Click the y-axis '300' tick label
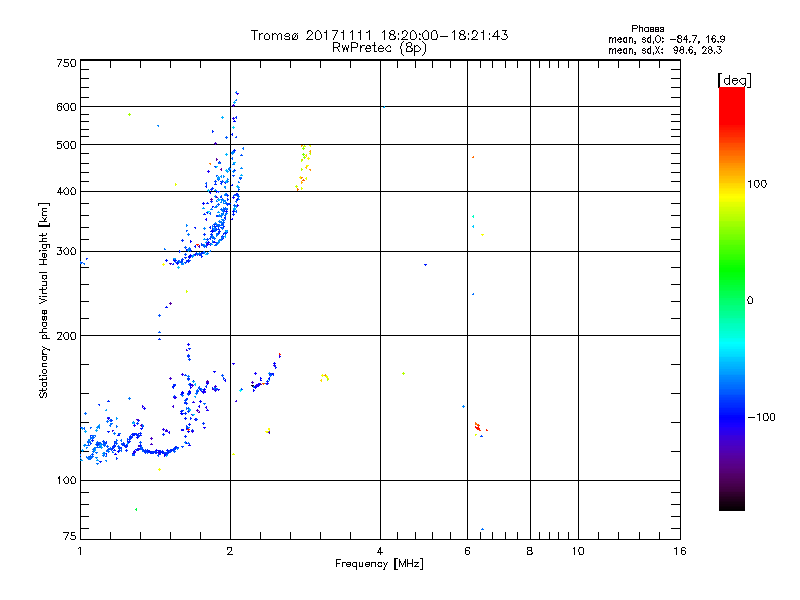The width and height of the screenshot is (800, 600). [x=66, y=251]
